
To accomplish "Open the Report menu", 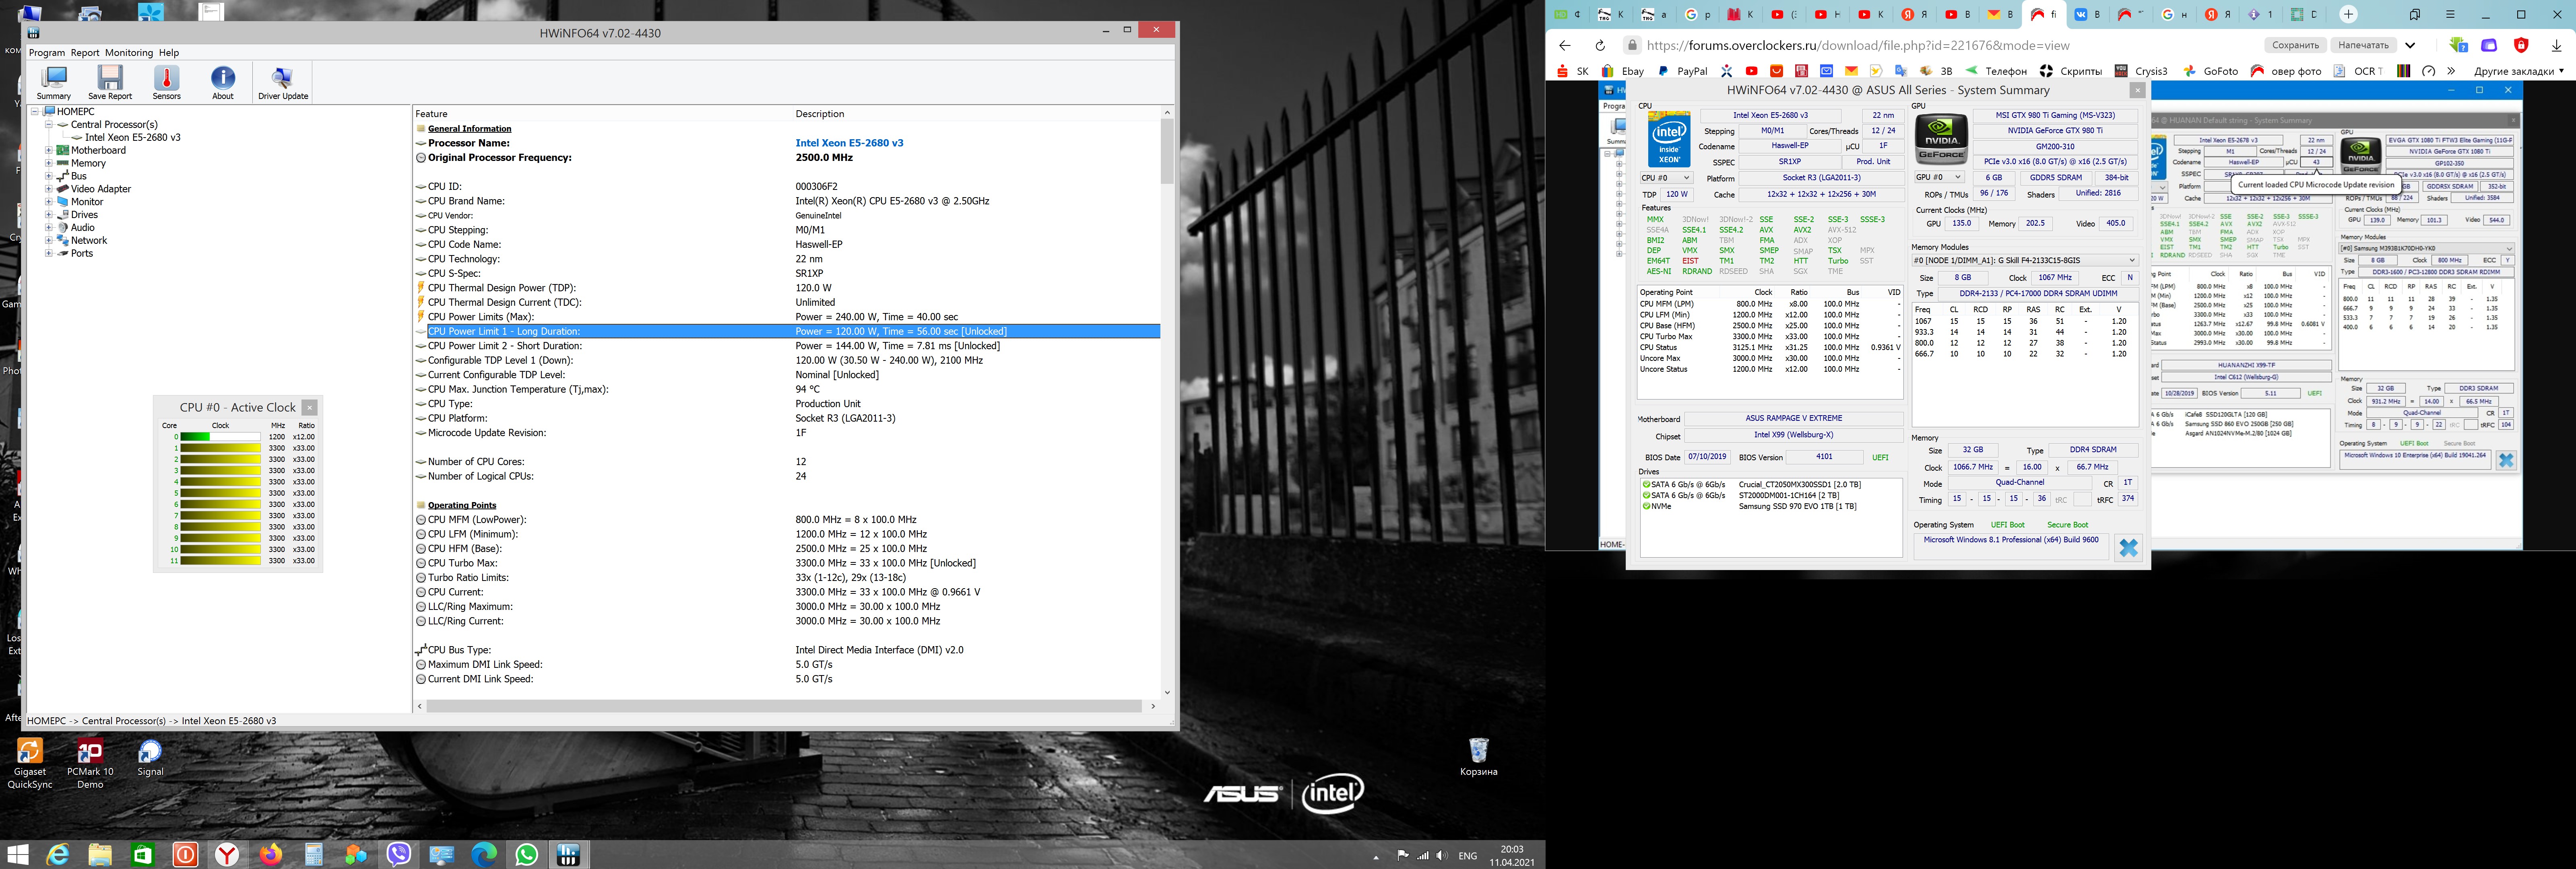I will pyautogui.click(x=85, y=53).
